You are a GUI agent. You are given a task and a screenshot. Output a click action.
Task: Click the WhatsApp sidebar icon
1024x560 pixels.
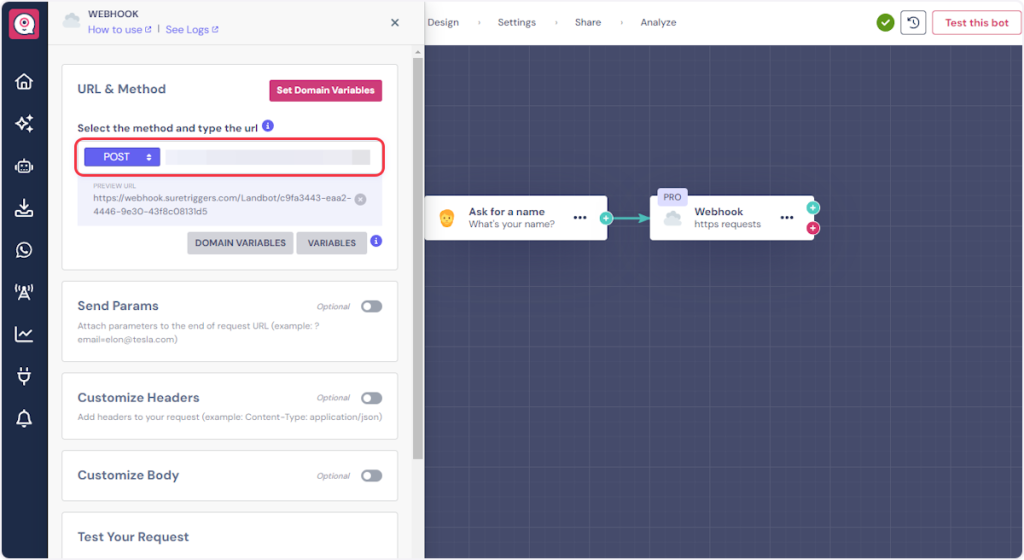point(24,250)
